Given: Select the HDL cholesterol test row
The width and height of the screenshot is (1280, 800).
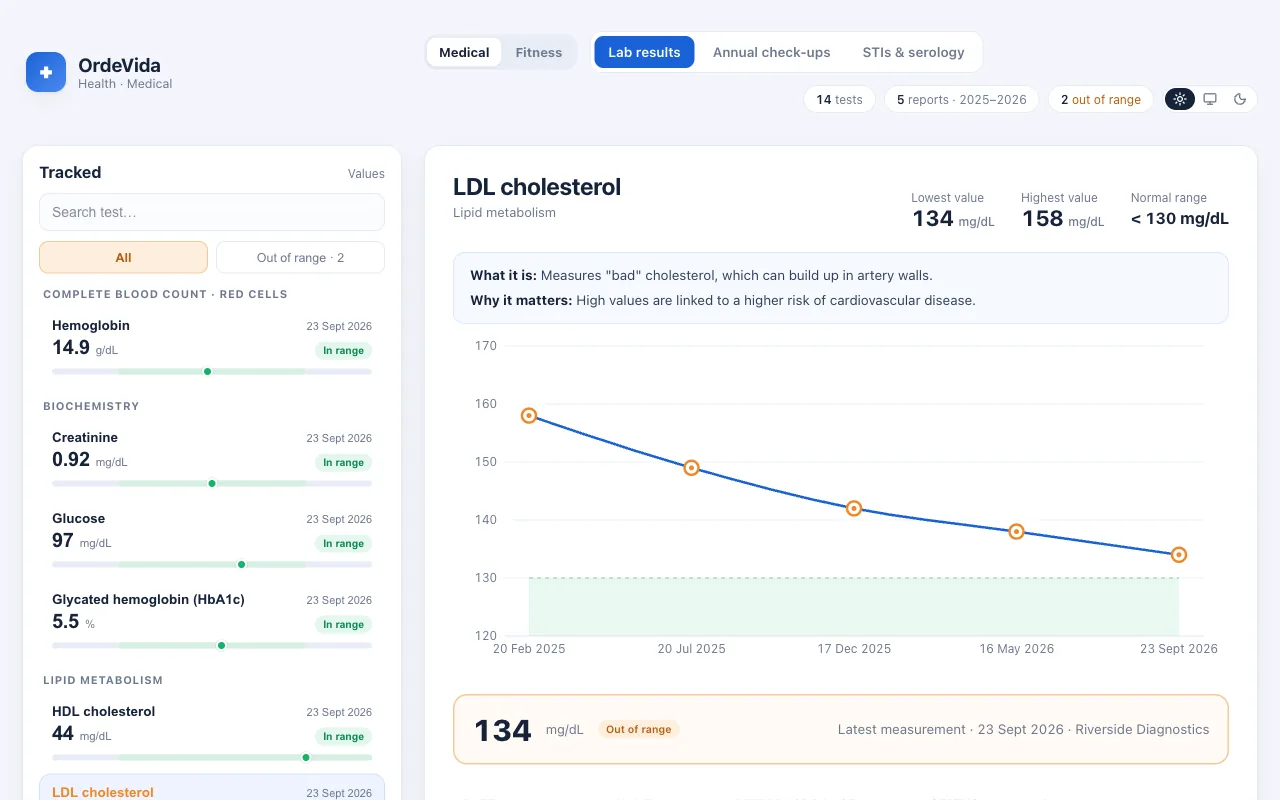Looking at the screenshot, I should coord(212,734).
